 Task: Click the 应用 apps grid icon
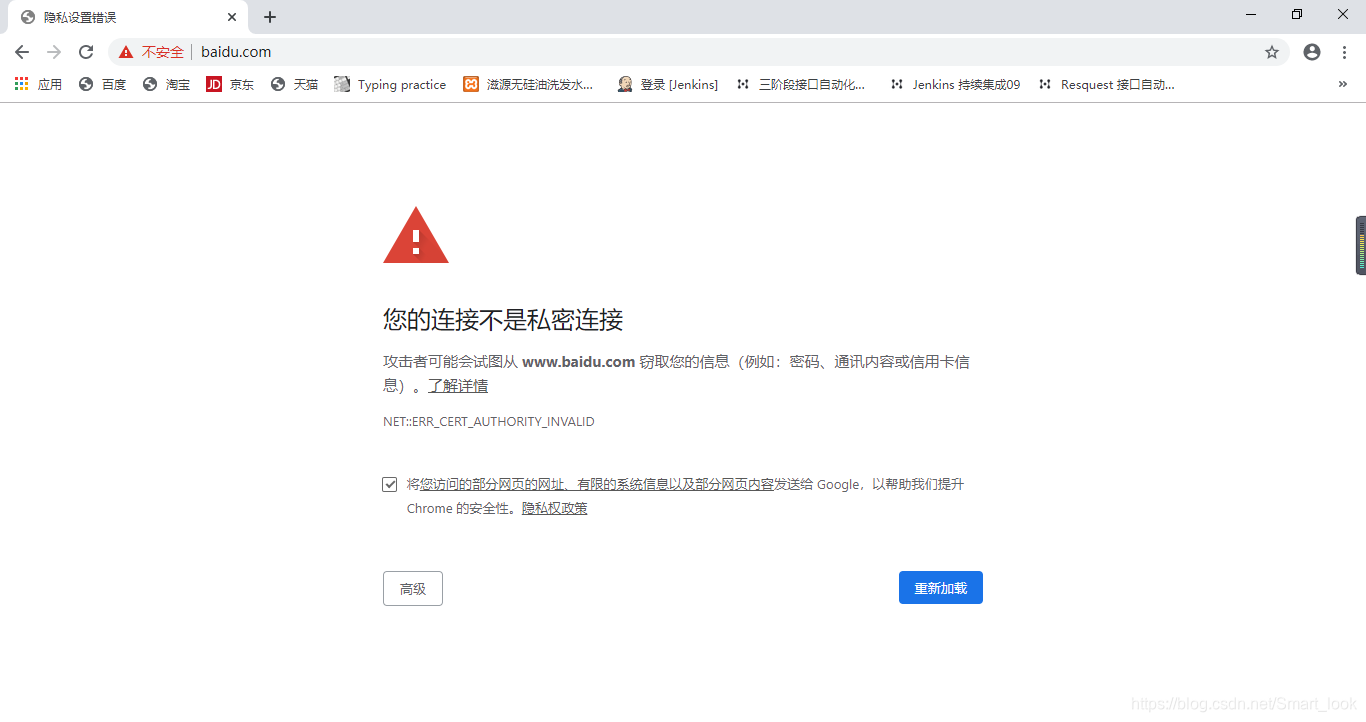click(21, 84)
